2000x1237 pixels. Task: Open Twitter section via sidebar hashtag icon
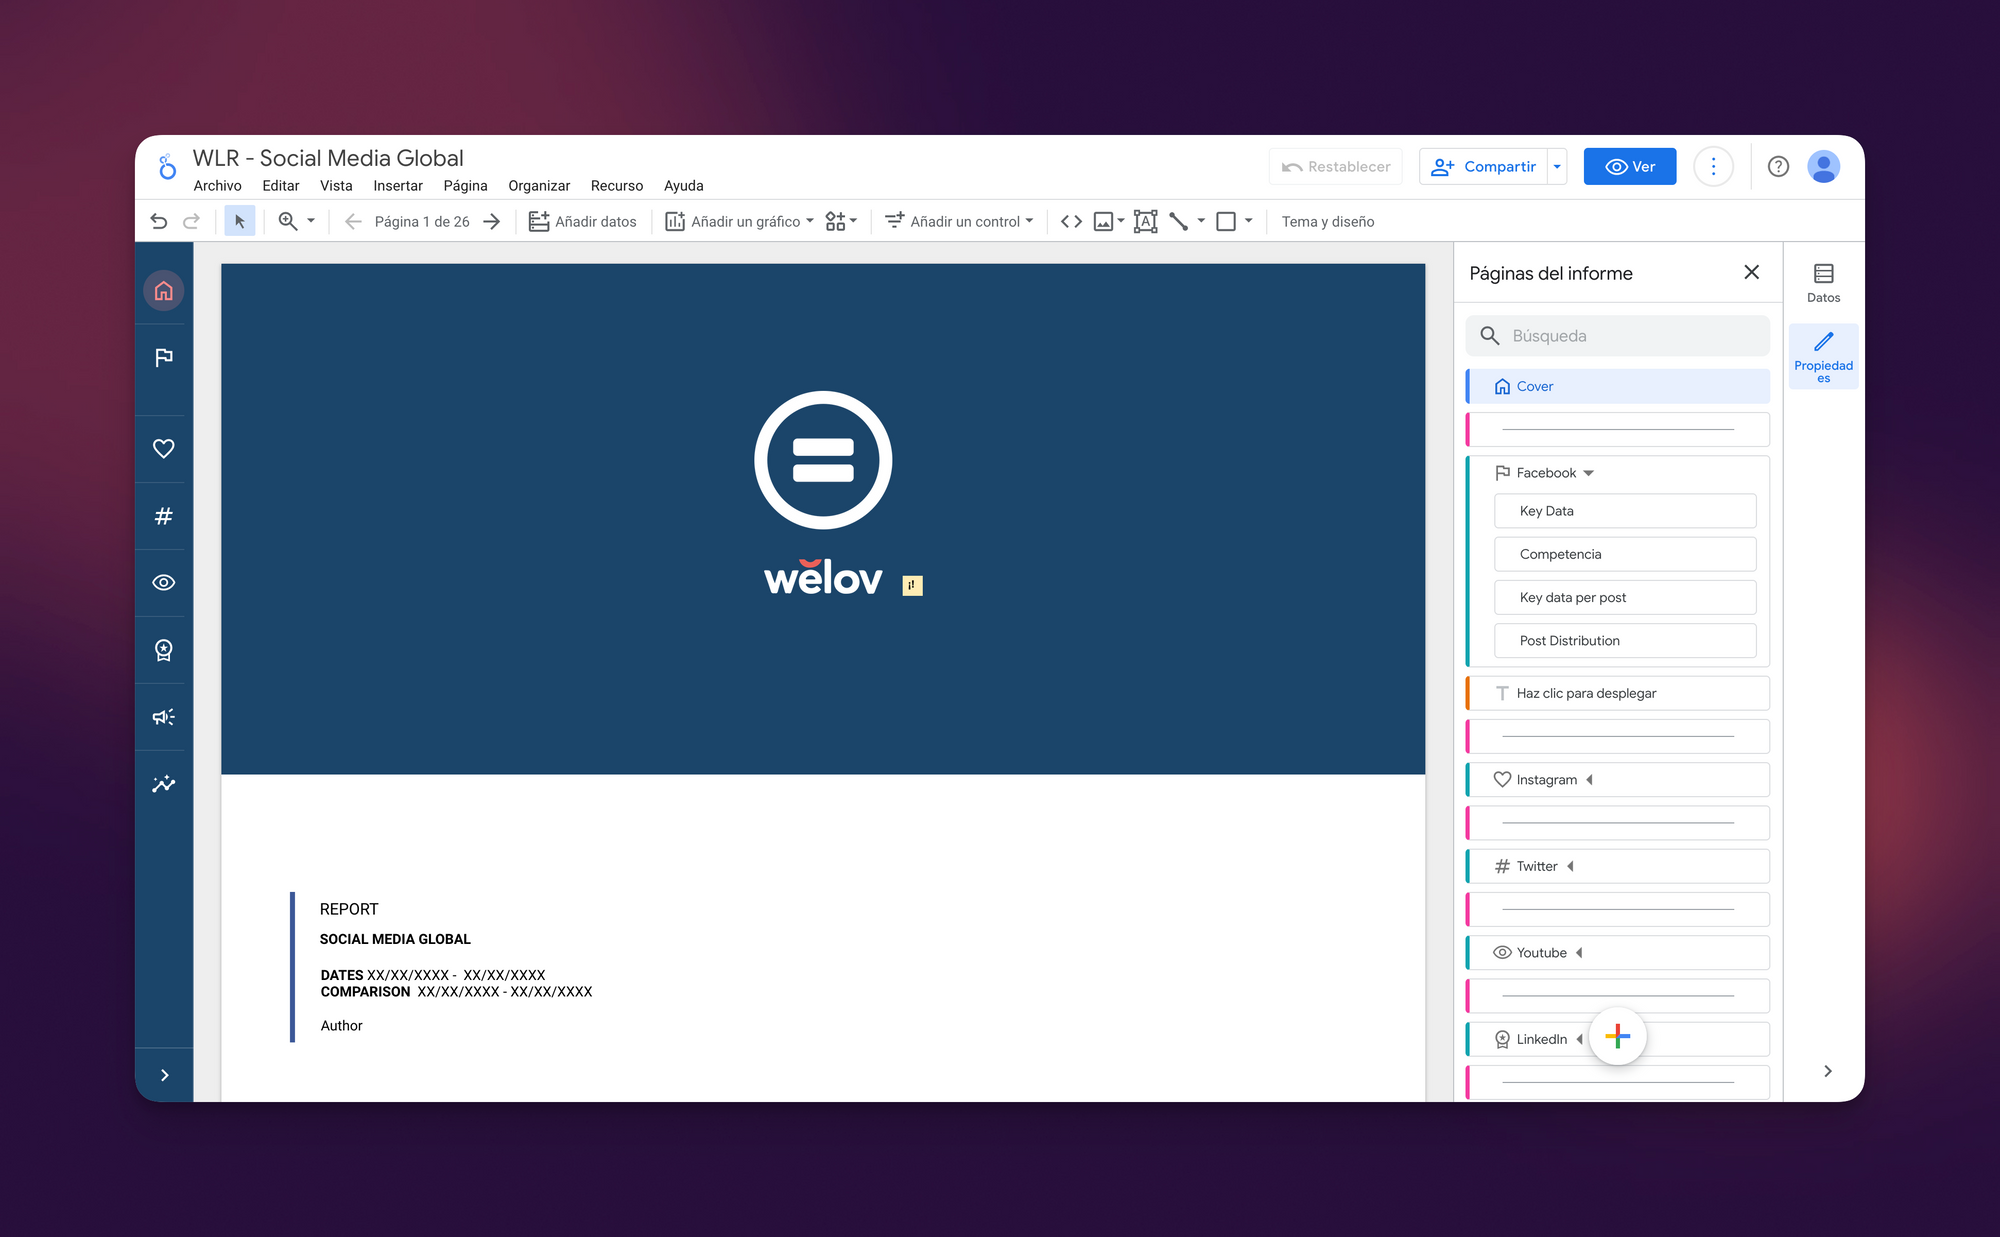pyautogui.click(x=164, y=516)
